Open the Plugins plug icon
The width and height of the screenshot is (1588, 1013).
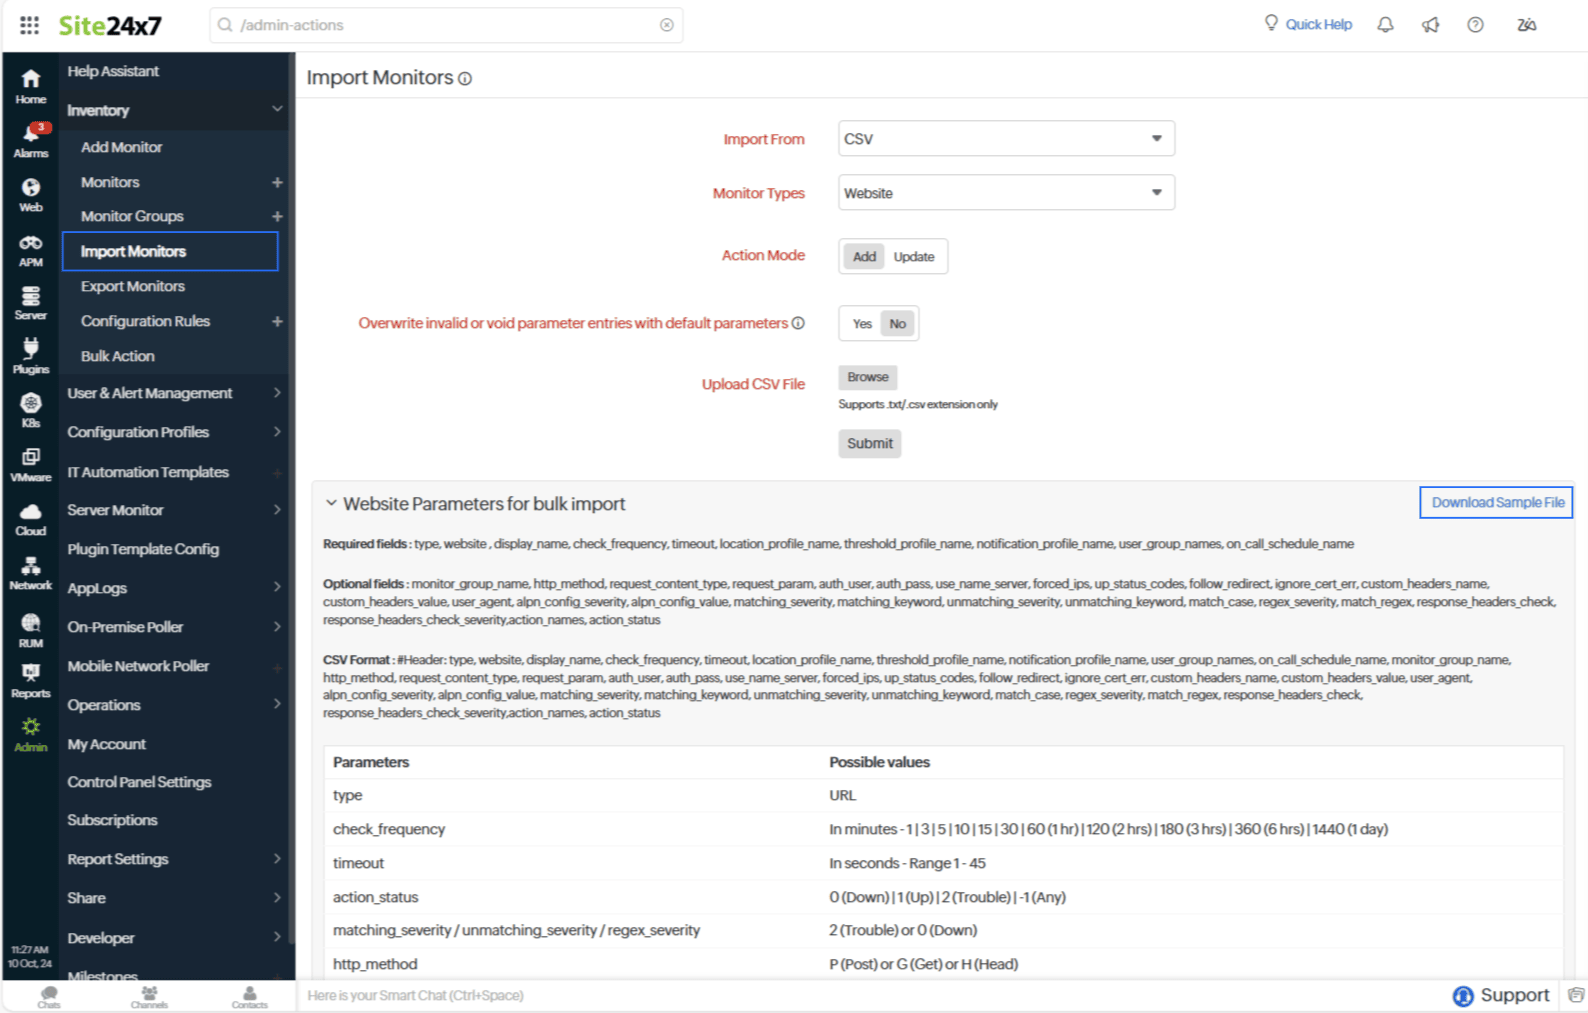click(x=31, y=356)
